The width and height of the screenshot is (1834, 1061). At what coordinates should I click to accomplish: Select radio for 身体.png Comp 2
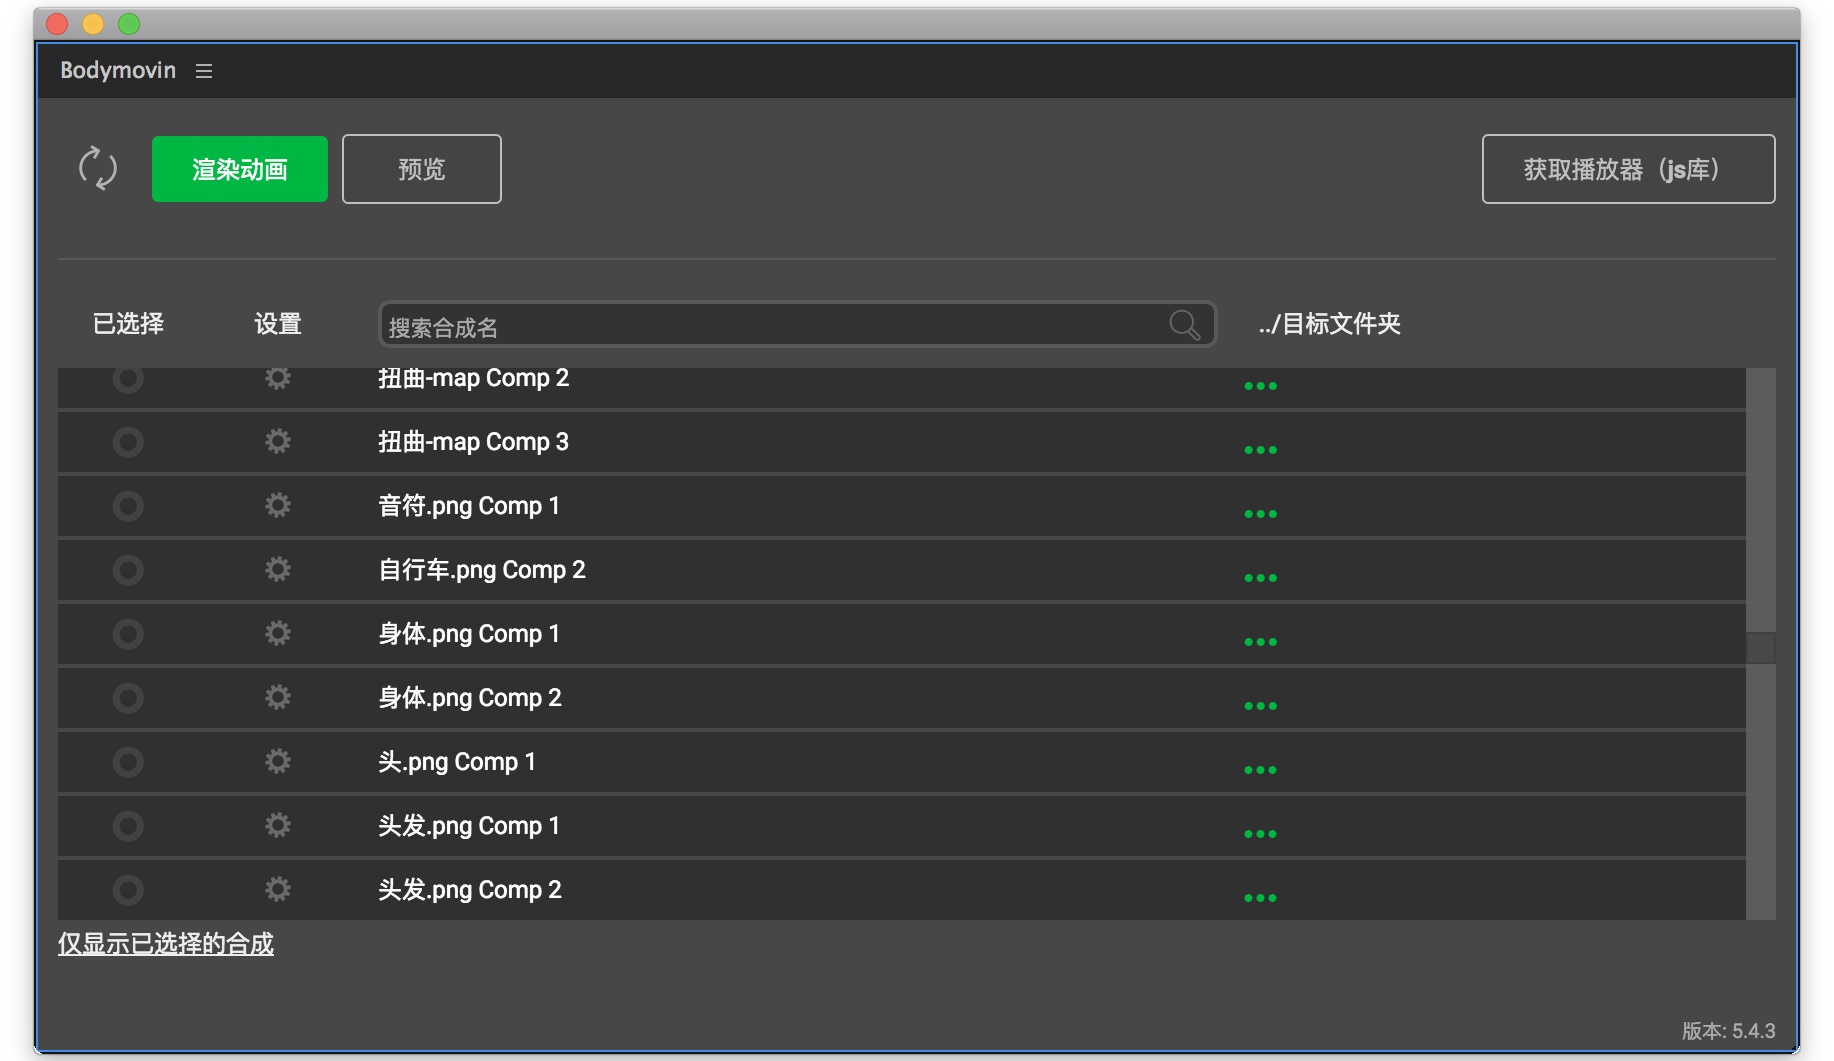[x=128, y=698]
